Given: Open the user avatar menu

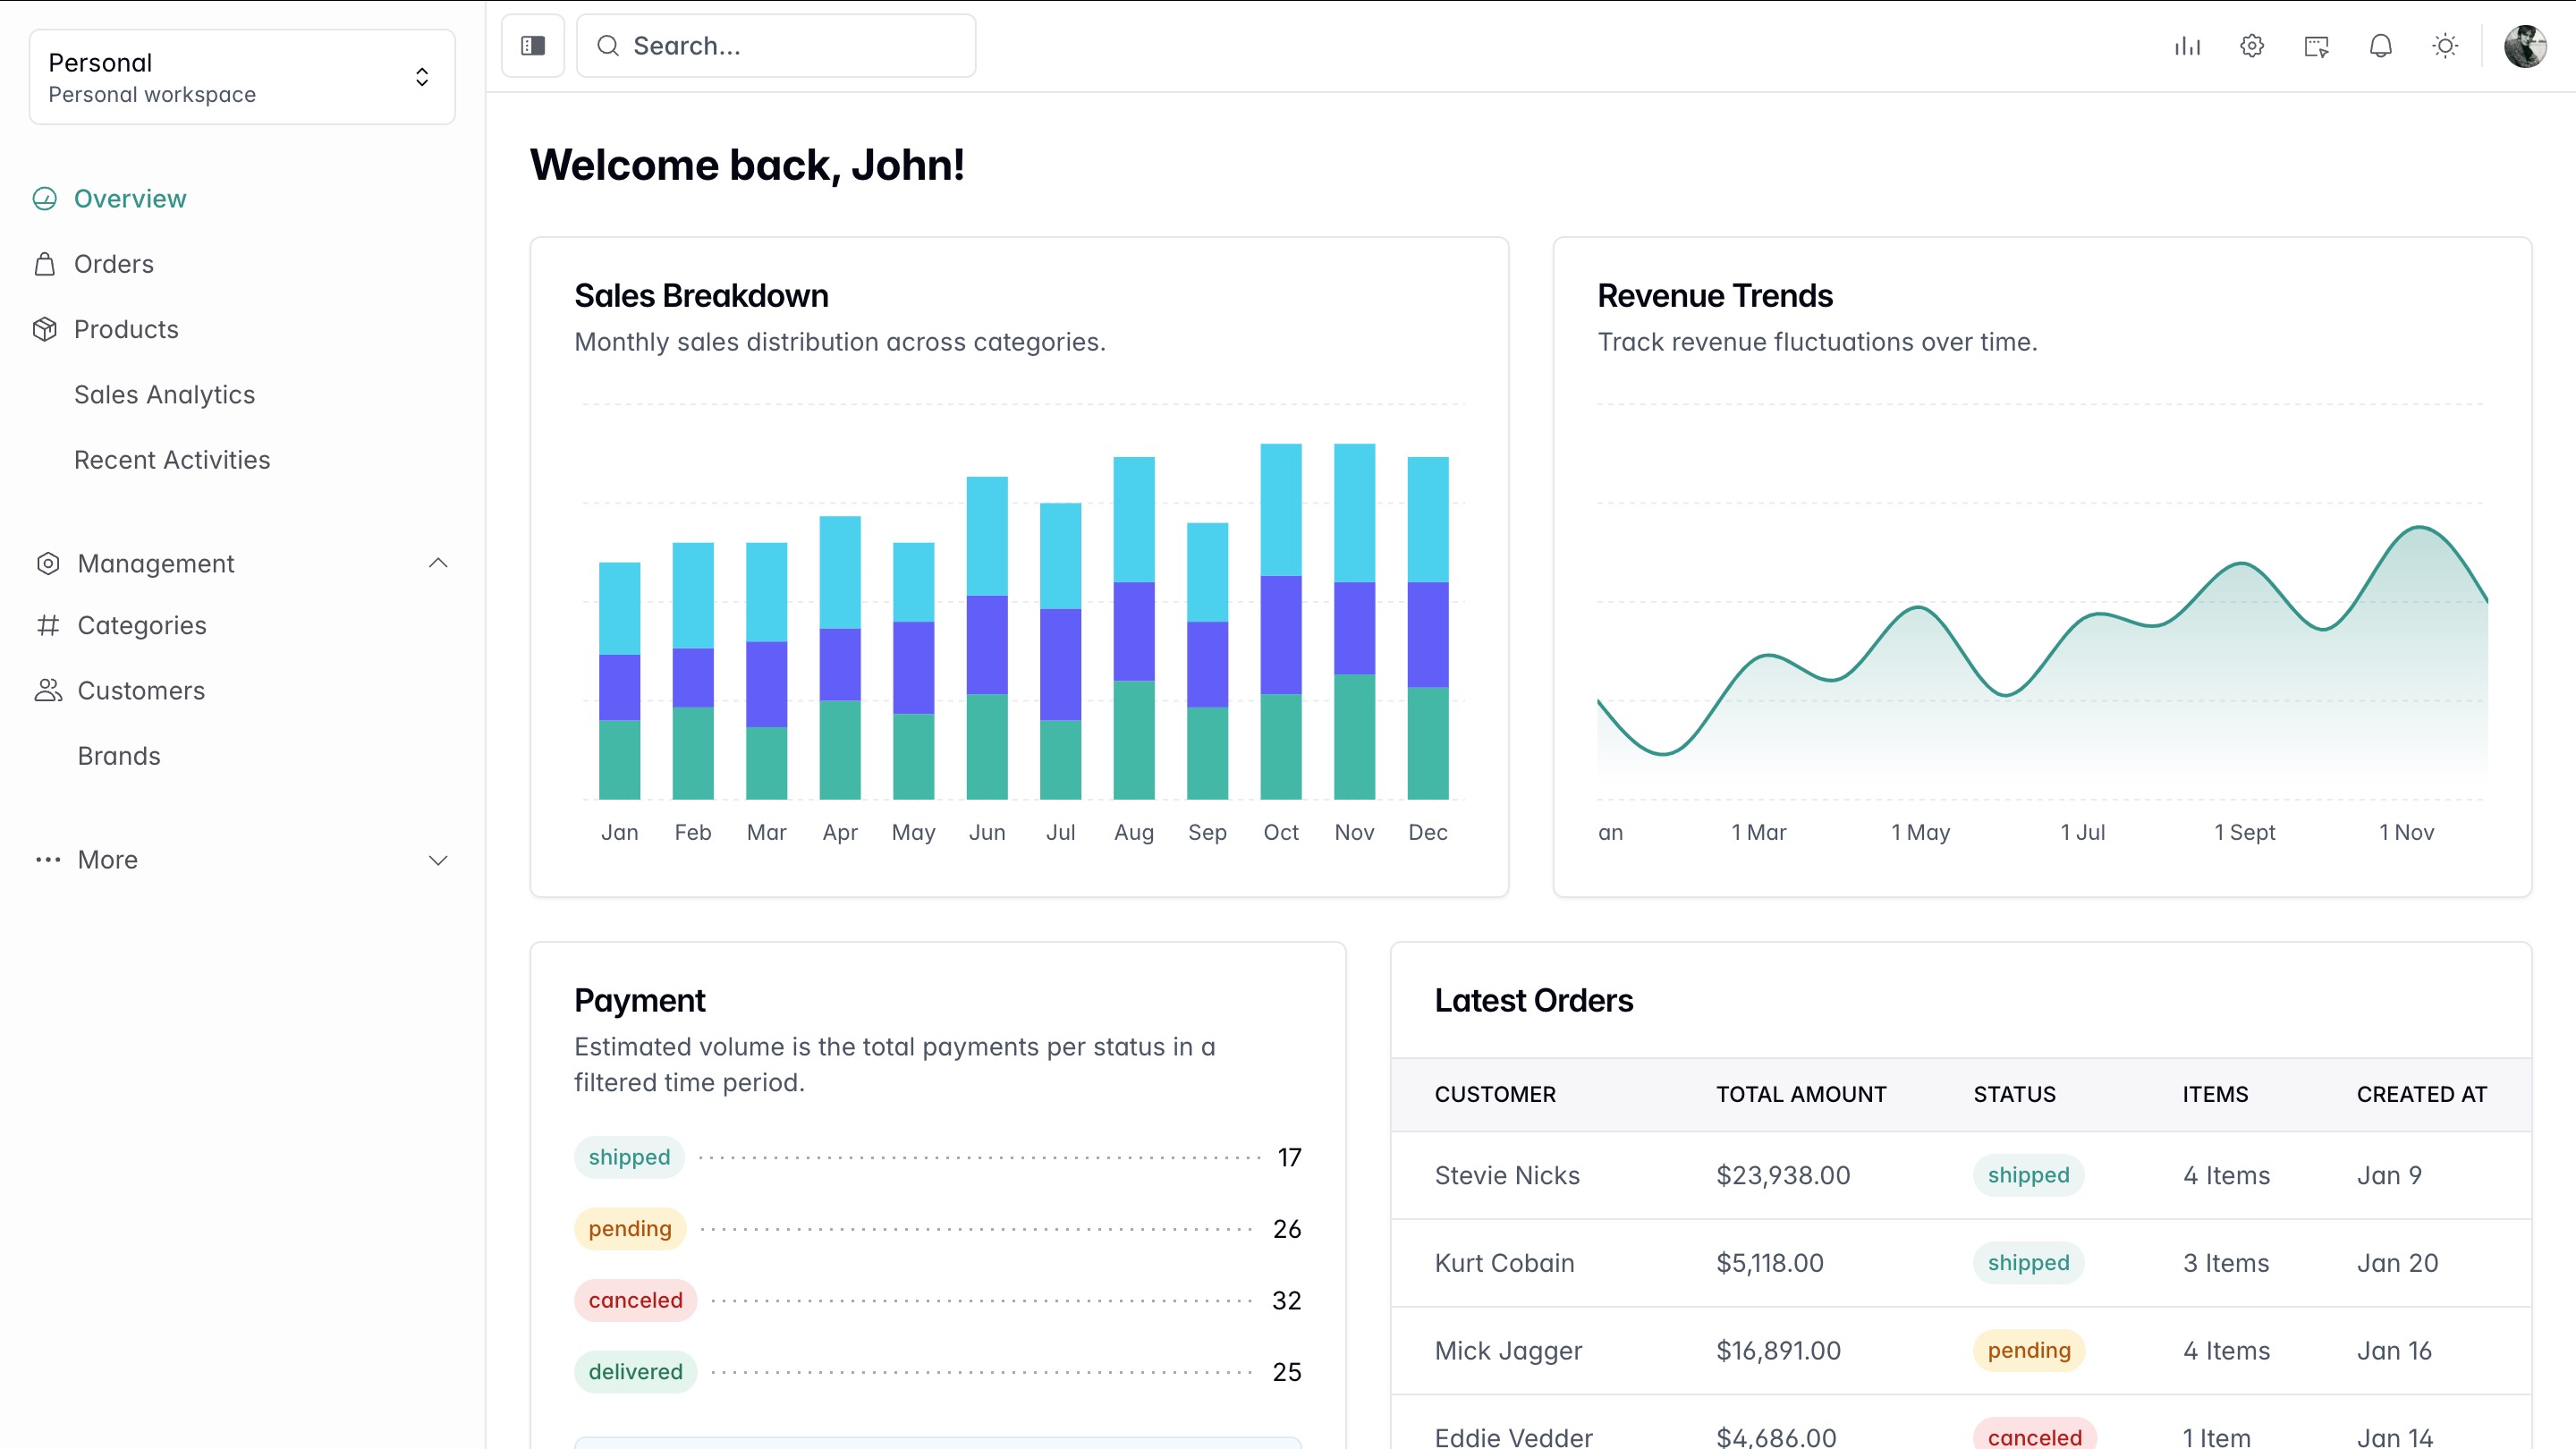Looking at the screenshot, I should (x=2524, y=46).
